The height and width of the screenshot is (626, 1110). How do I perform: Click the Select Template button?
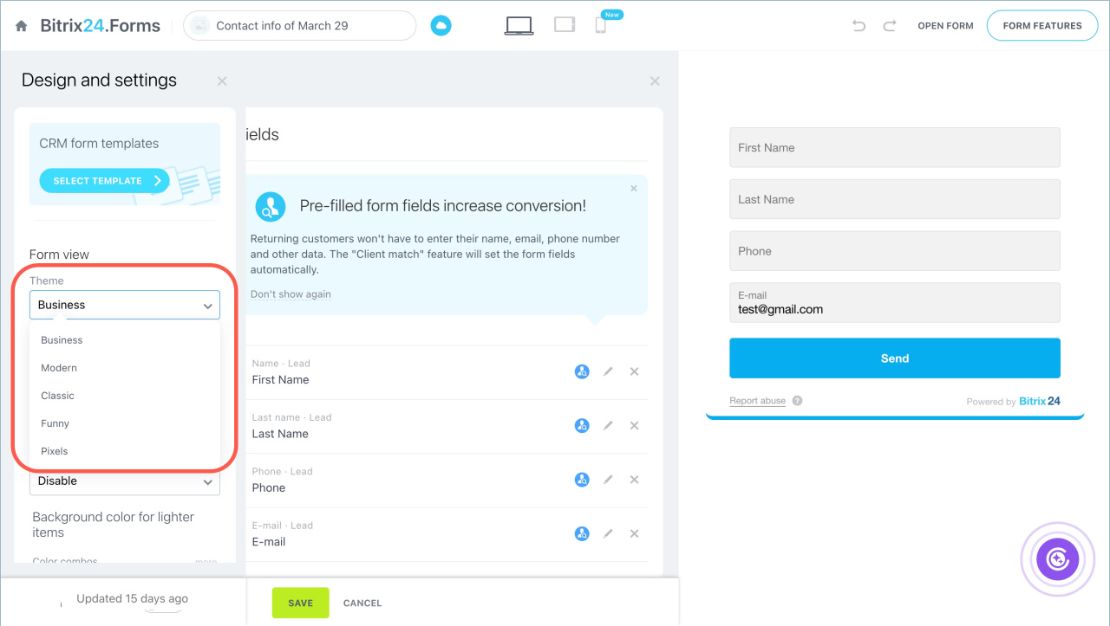[104, 181]
